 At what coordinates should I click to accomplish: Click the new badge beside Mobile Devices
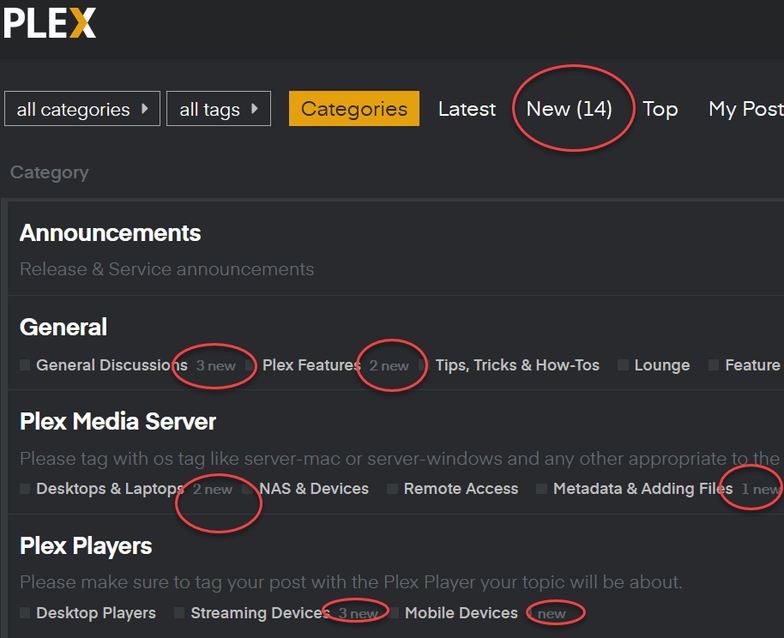pos(551,614)
